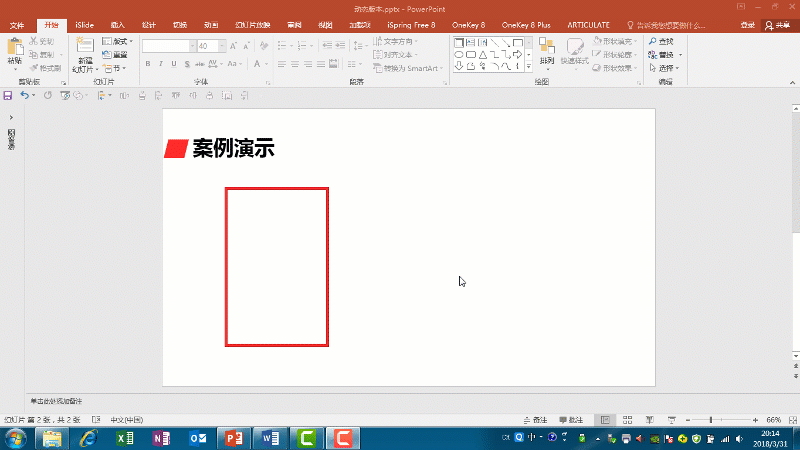Click the zoom out minus button
The height and width of the screenshot is (450, 800).
point(688,420)
